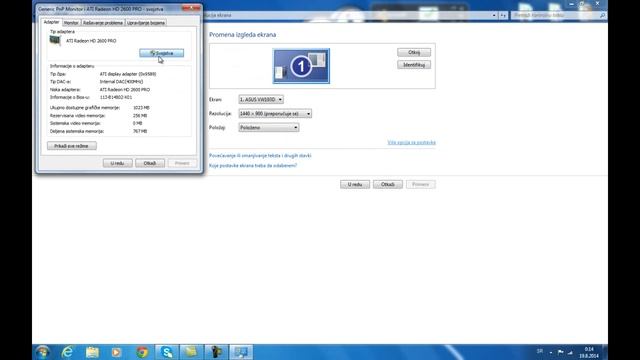
Task: Click the Otkrij button
Action: tap(414, 52)
